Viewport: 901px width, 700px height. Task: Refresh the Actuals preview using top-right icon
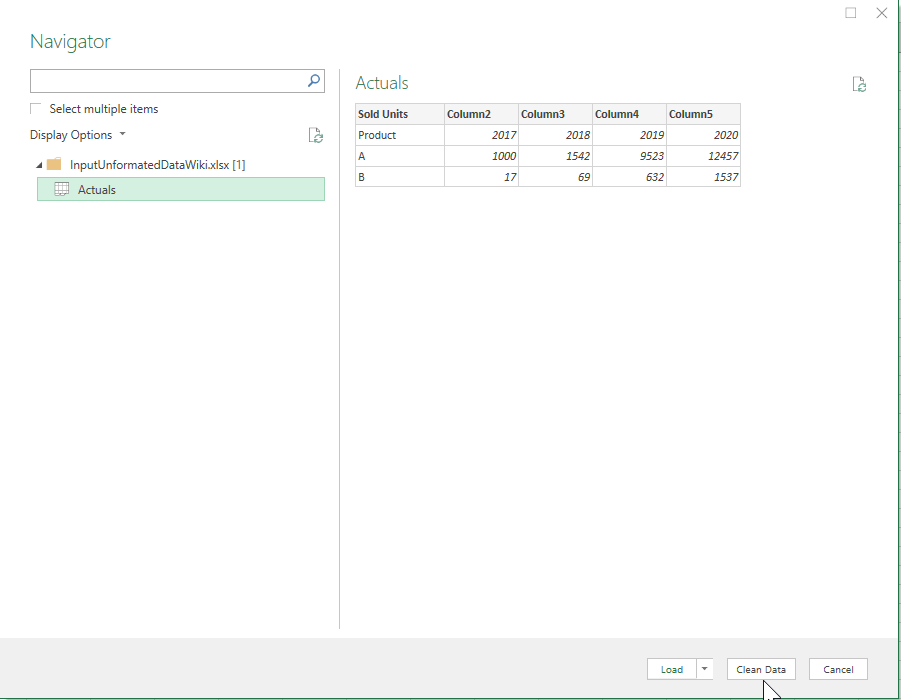(x=859, y=85)
